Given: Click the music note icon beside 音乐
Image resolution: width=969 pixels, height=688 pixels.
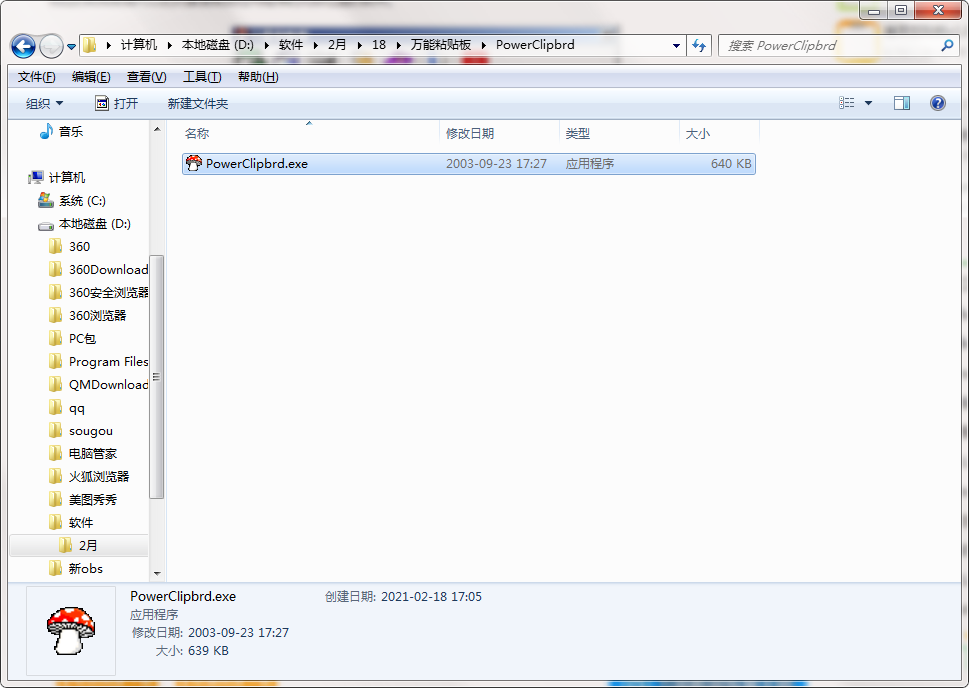Looking at the screenshot, I should pyautogui.click(x=46, y=130).
